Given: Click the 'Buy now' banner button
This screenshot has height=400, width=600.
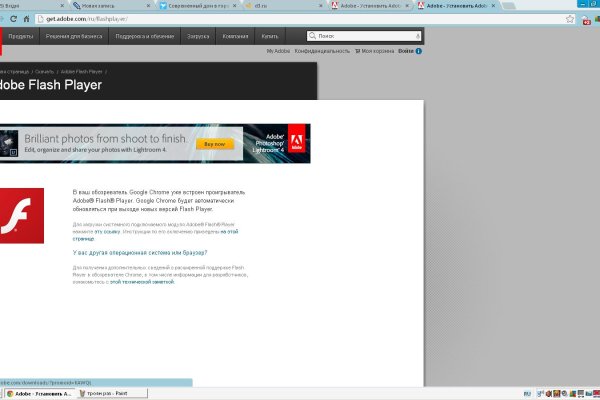Looking at the screenshot, I should click(x=214, y=144).
